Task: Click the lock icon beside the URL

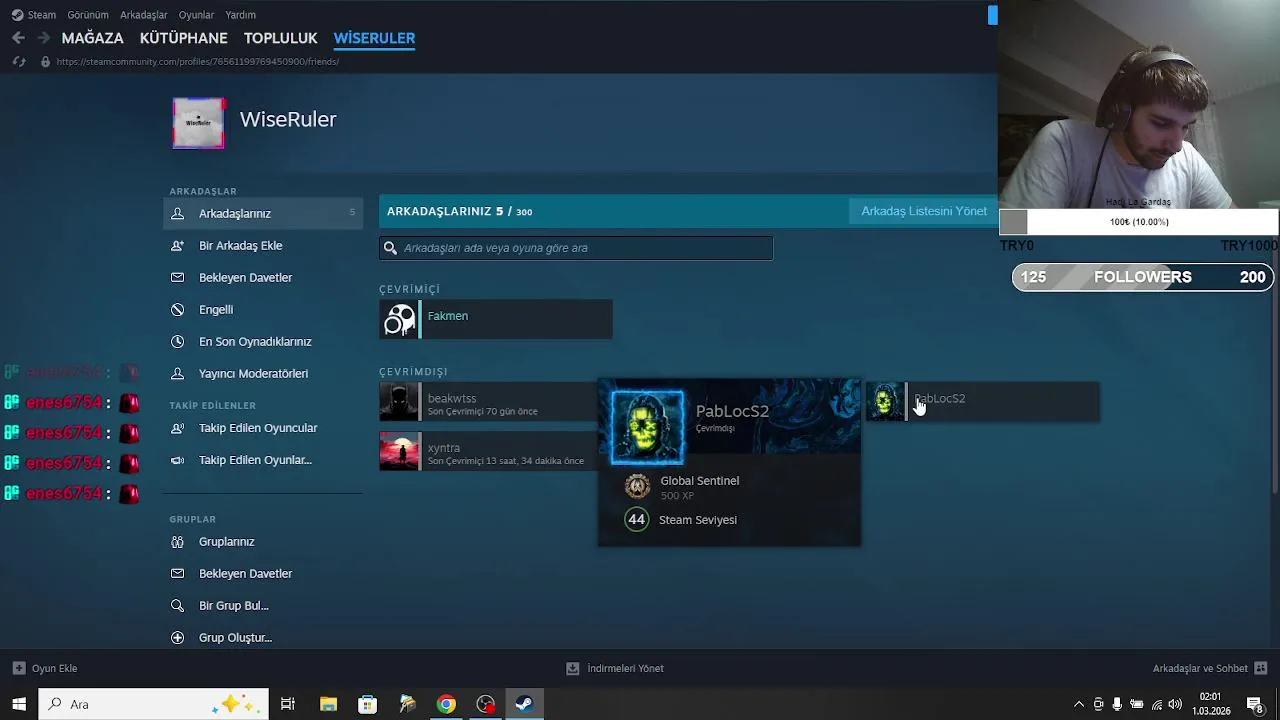Action: click(x=45, y=62)
